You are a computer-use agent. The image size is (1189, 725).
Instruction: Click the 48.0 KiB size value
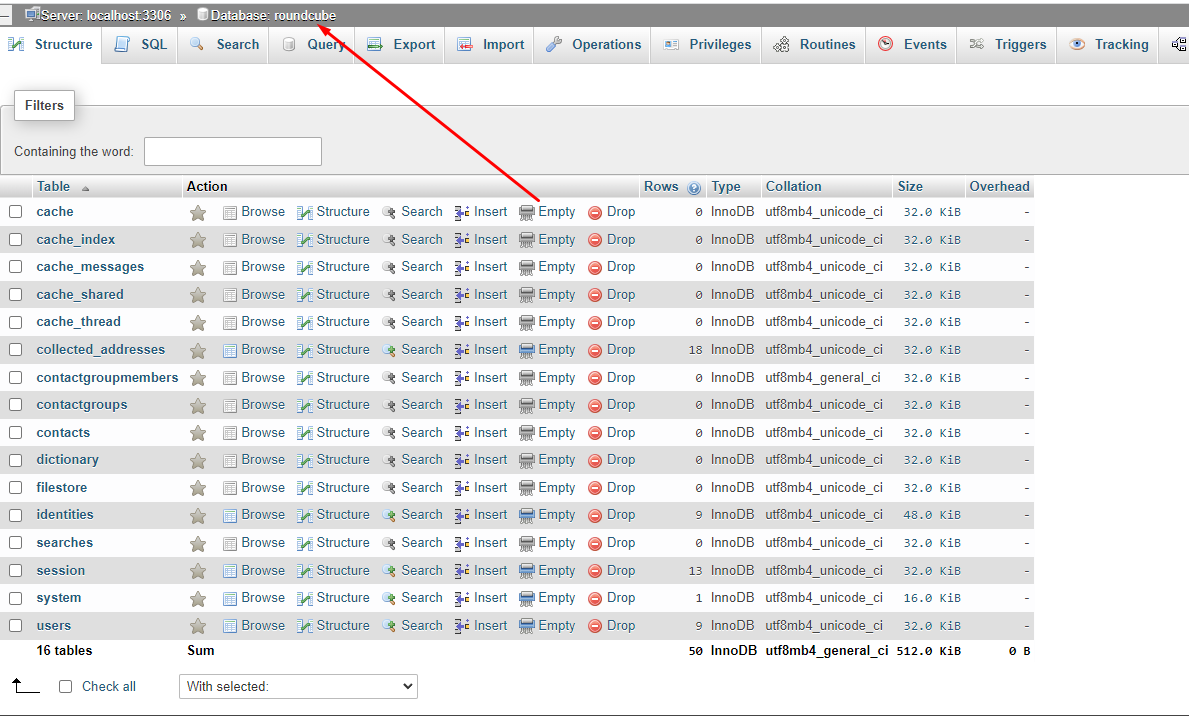click(932, 516)
